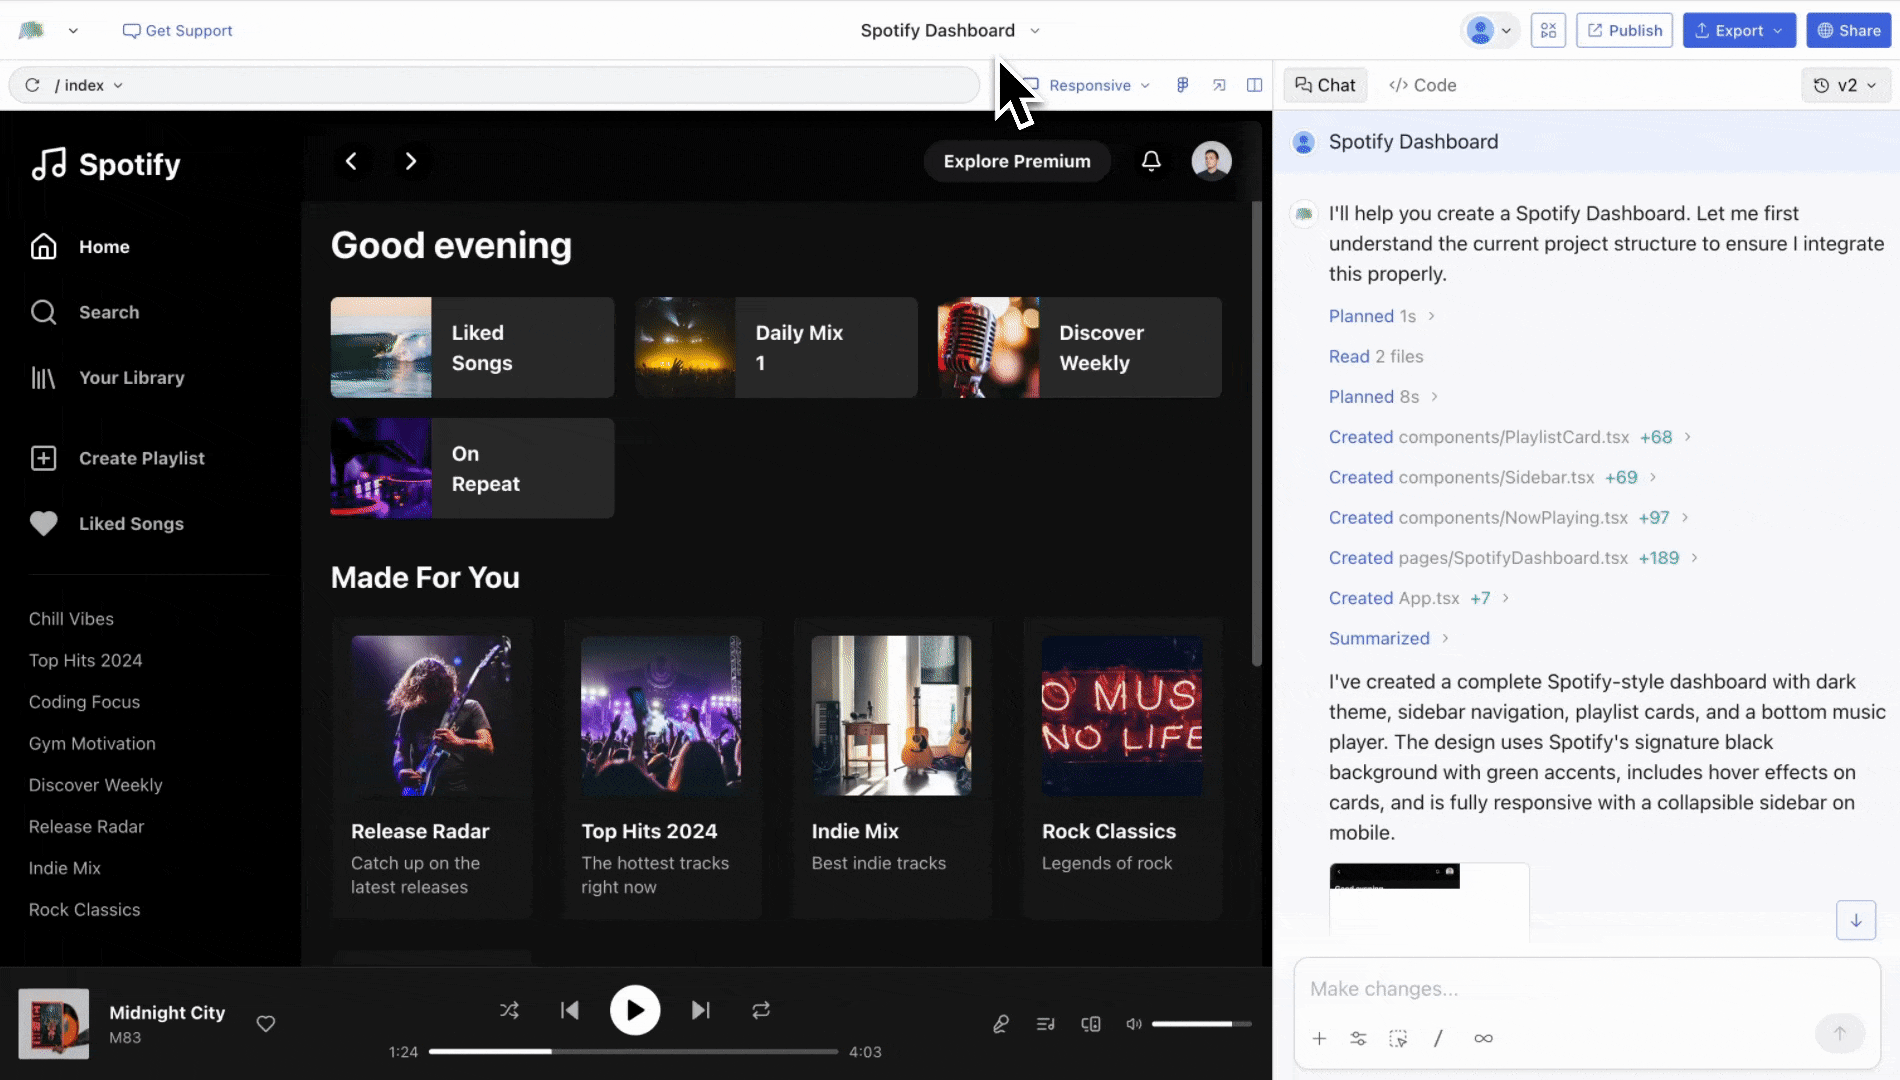Open the v2 version history dropdown
Viewport: 1900px width, 1080px height.
click(1845, 85)
